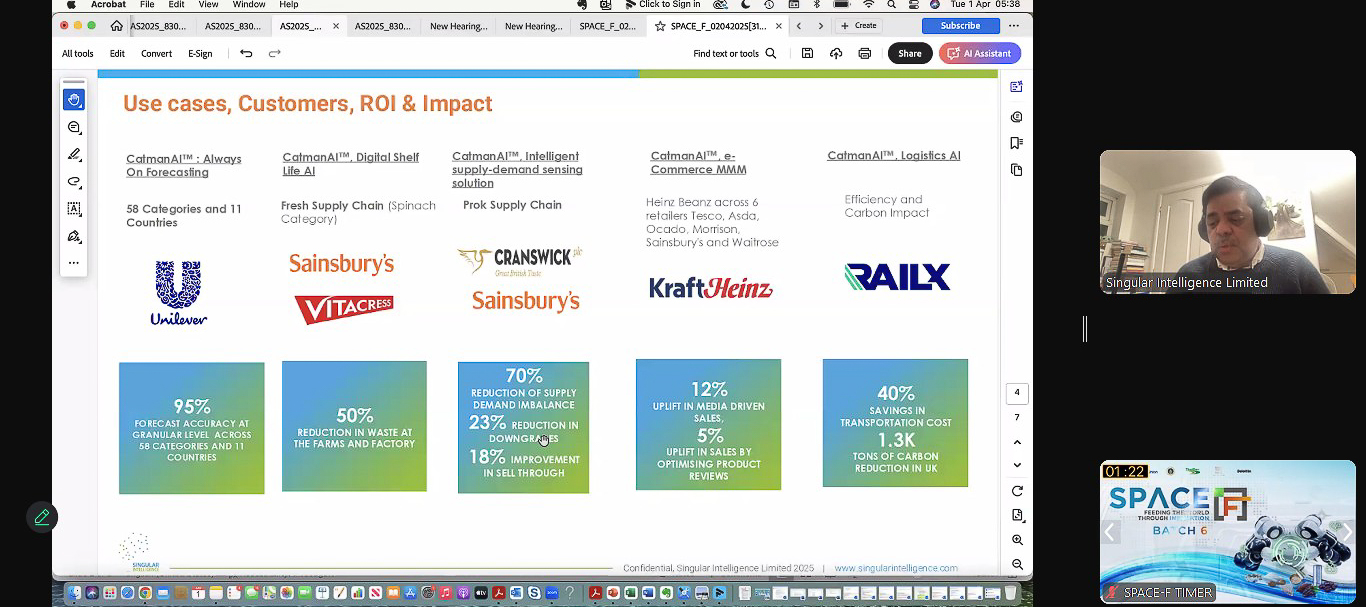Switch to the SPACE_F_02... tab
1366x607 pixels.
click(607, 26)
